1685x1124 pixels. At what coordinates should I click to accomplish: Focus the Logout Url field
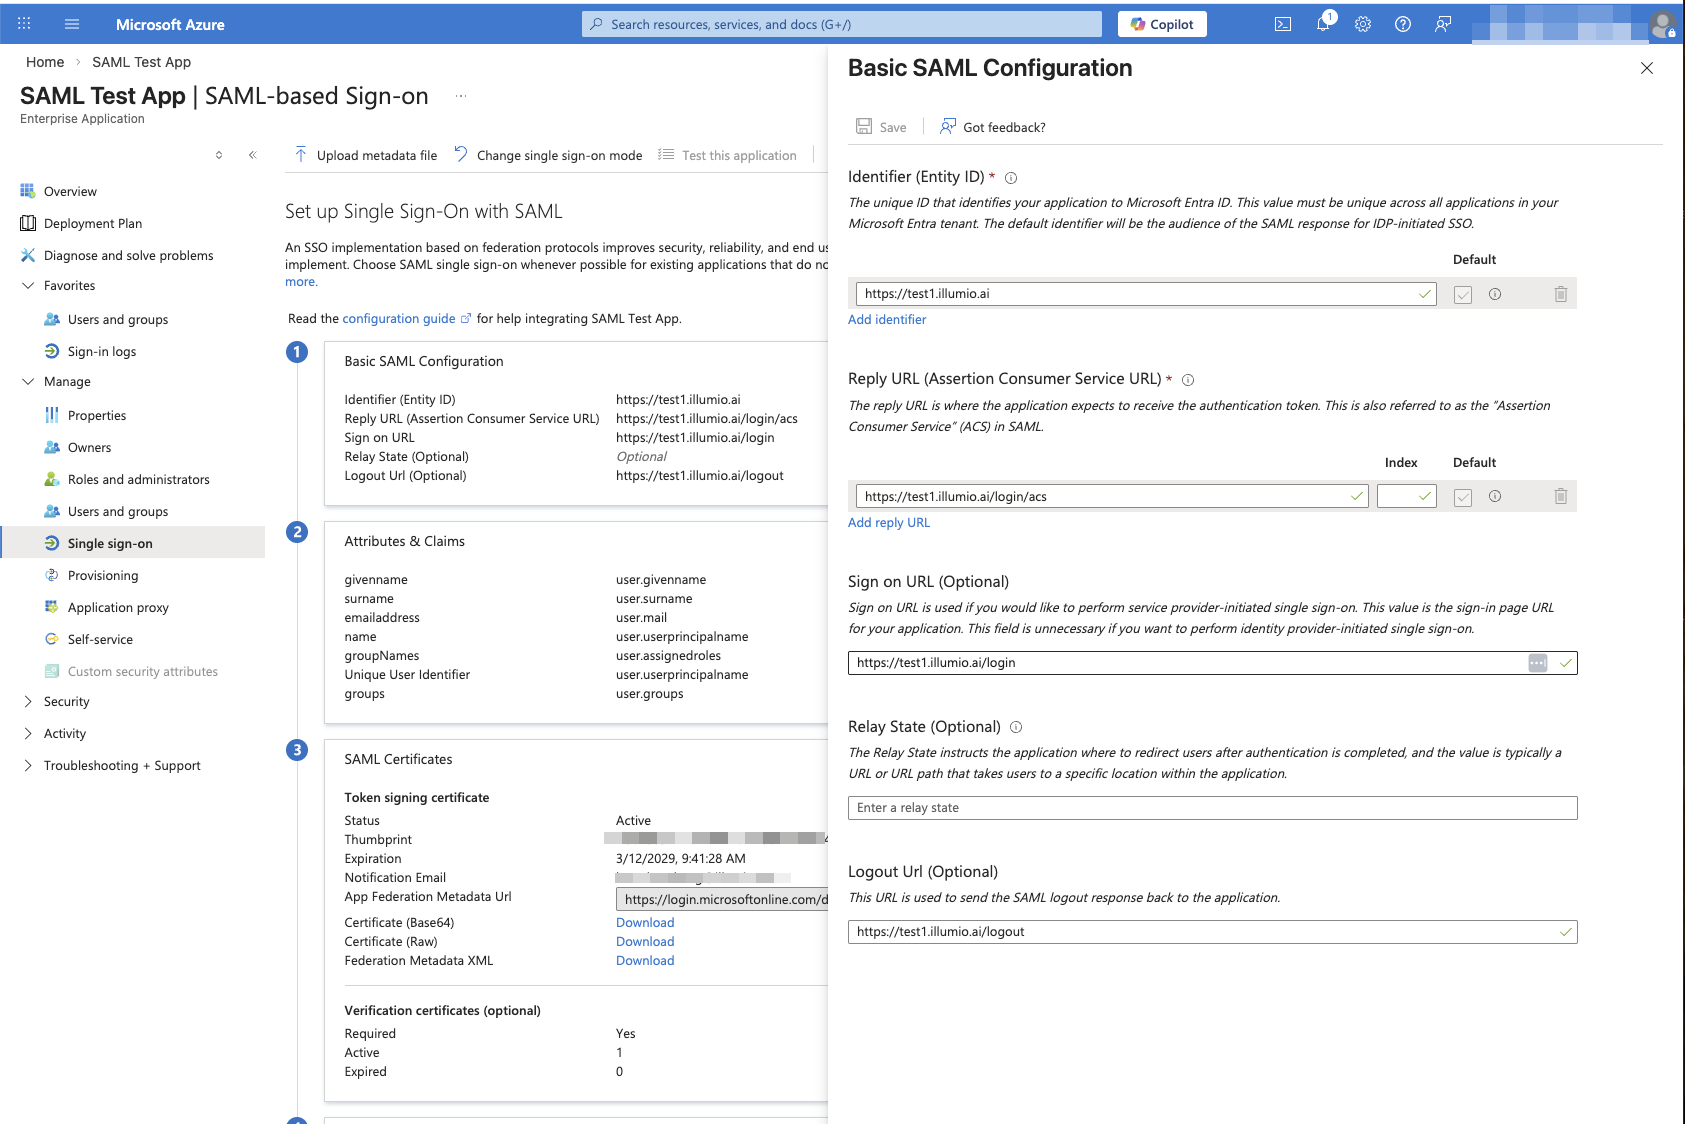coord(1212,932)
